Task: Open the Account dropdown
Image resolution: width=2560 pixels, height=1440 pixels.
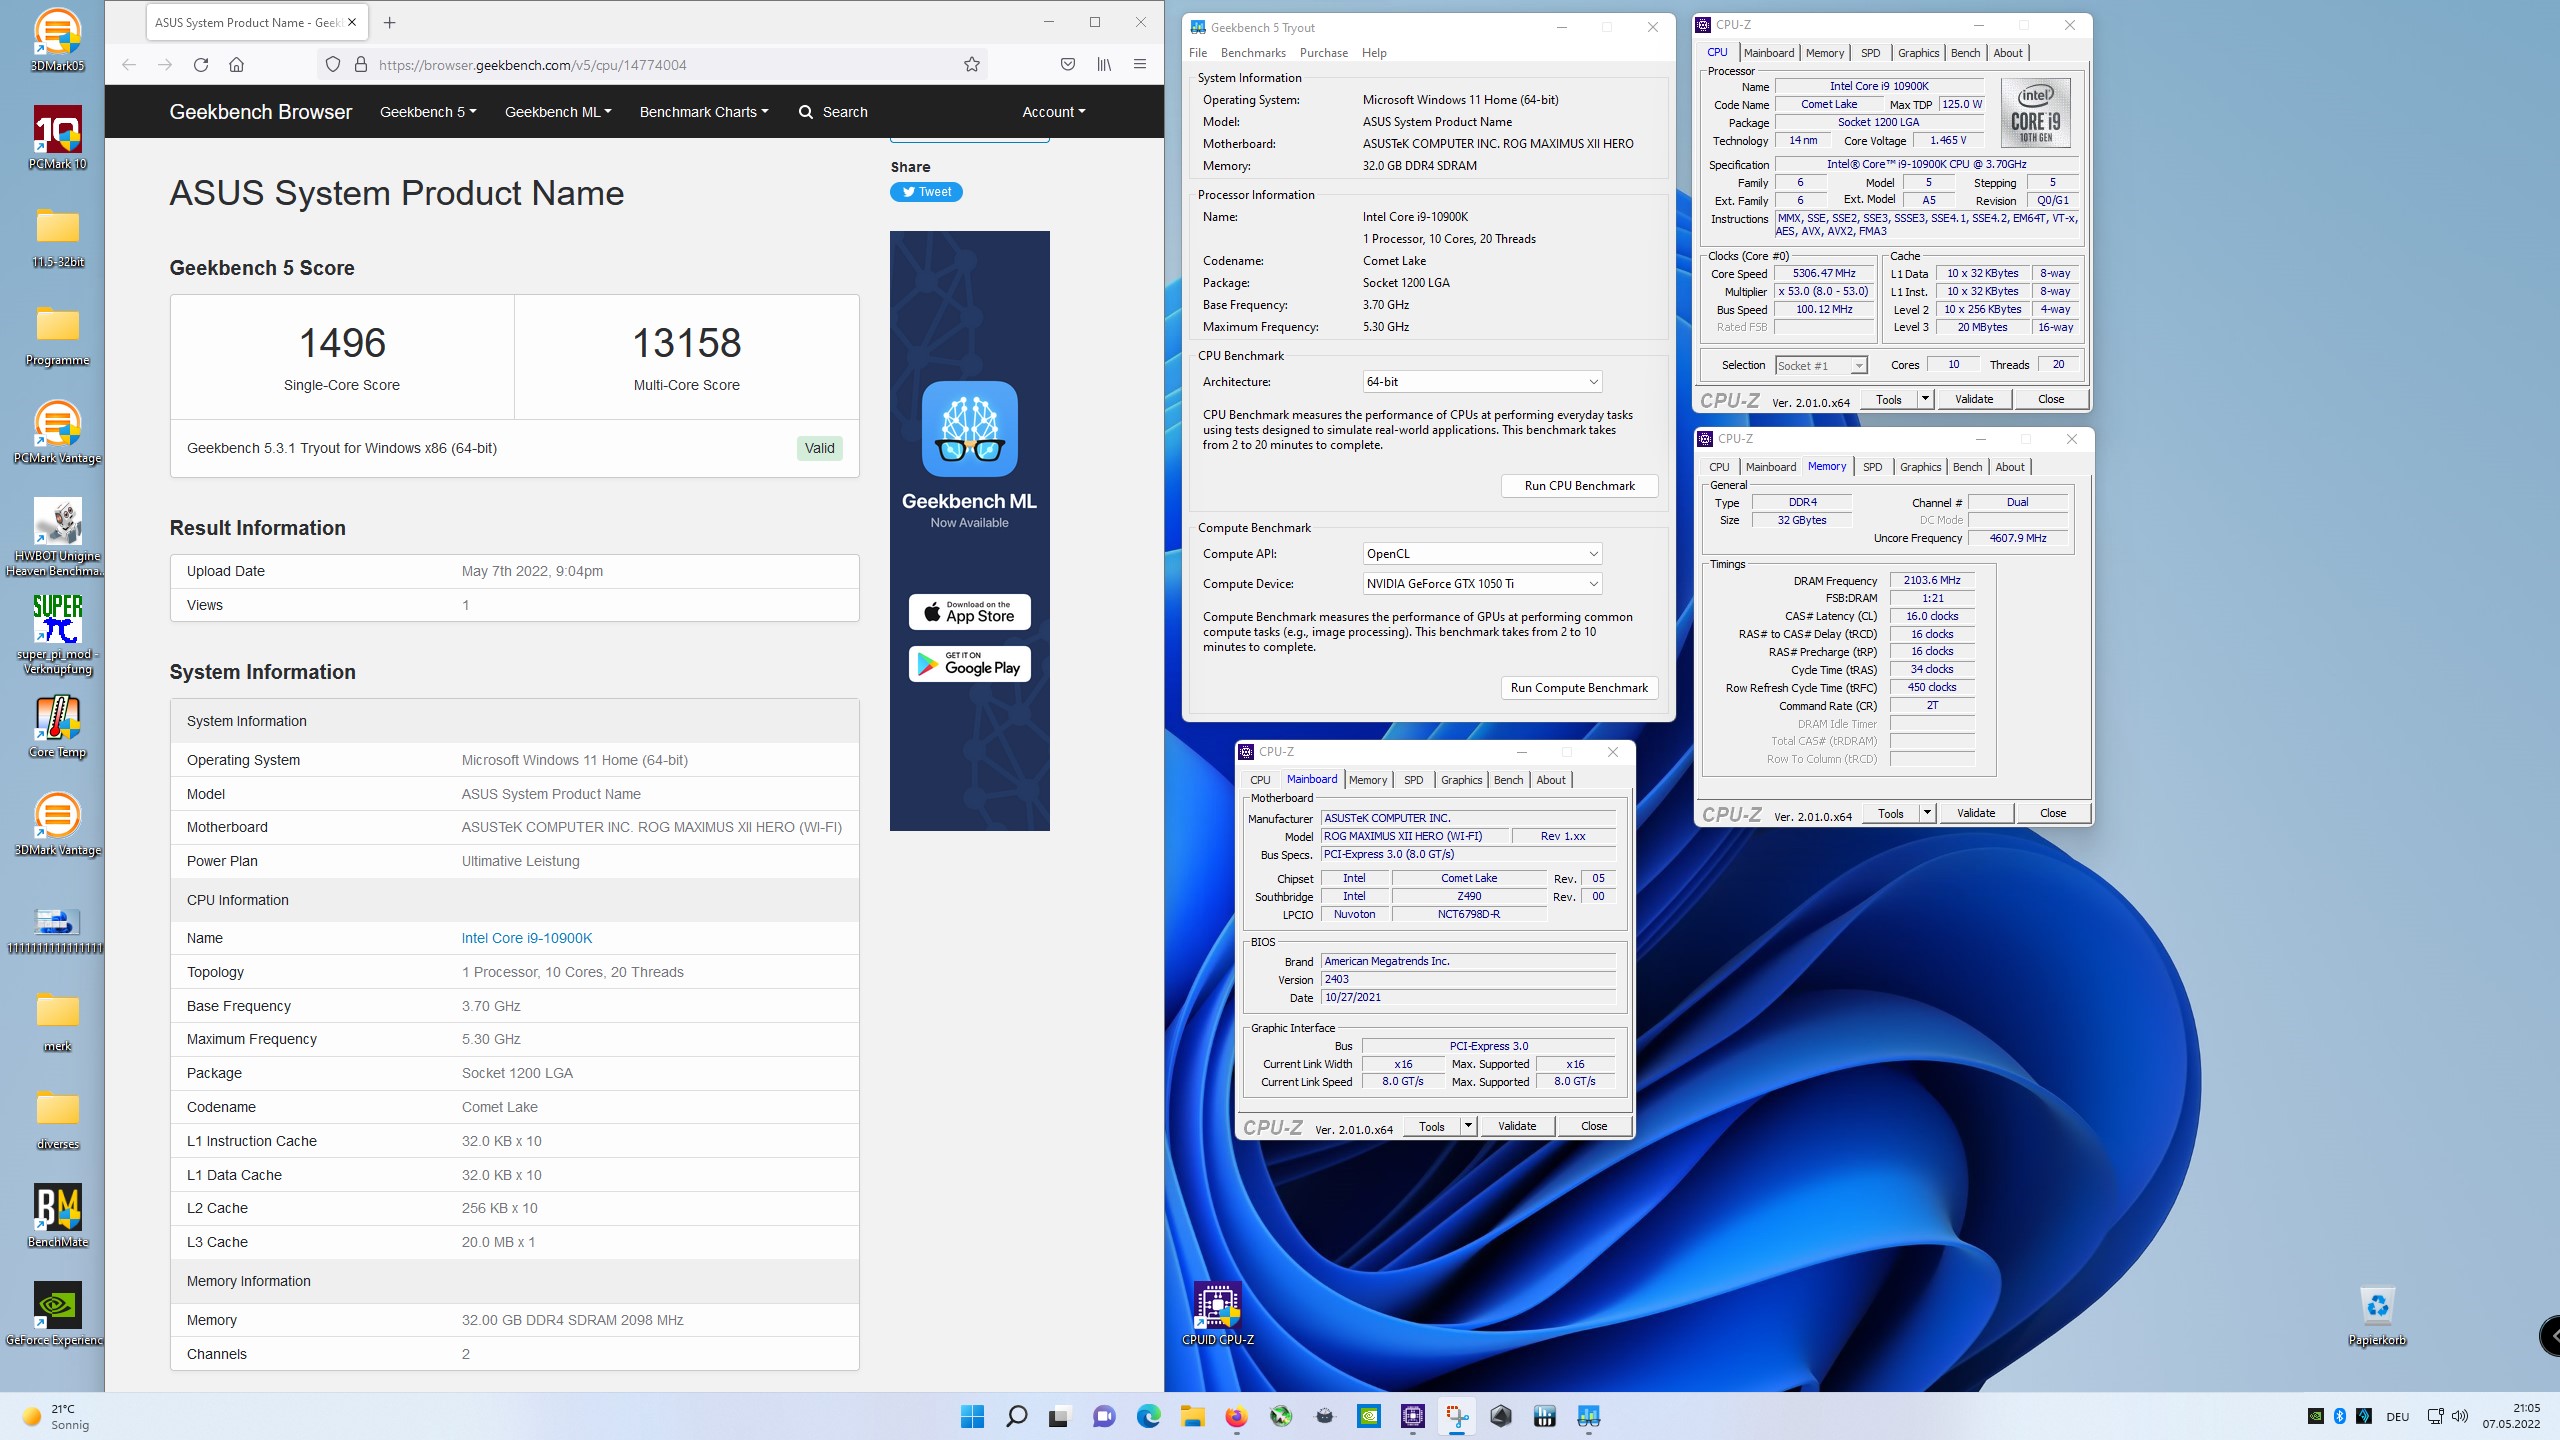Action: pyautogui.click(x=1053, y=112)
